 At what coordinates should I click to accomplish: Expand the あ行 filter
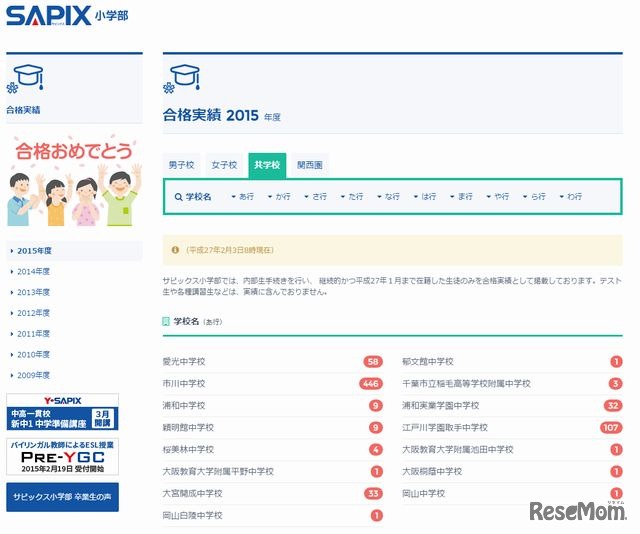[x=243, y=197]
